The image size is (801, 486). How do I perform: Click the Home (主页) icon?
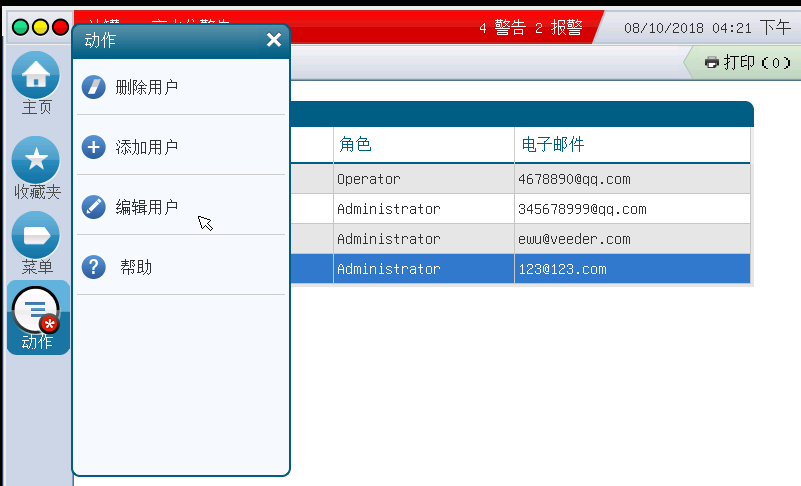pyautogui.click(x=36, y=76)
